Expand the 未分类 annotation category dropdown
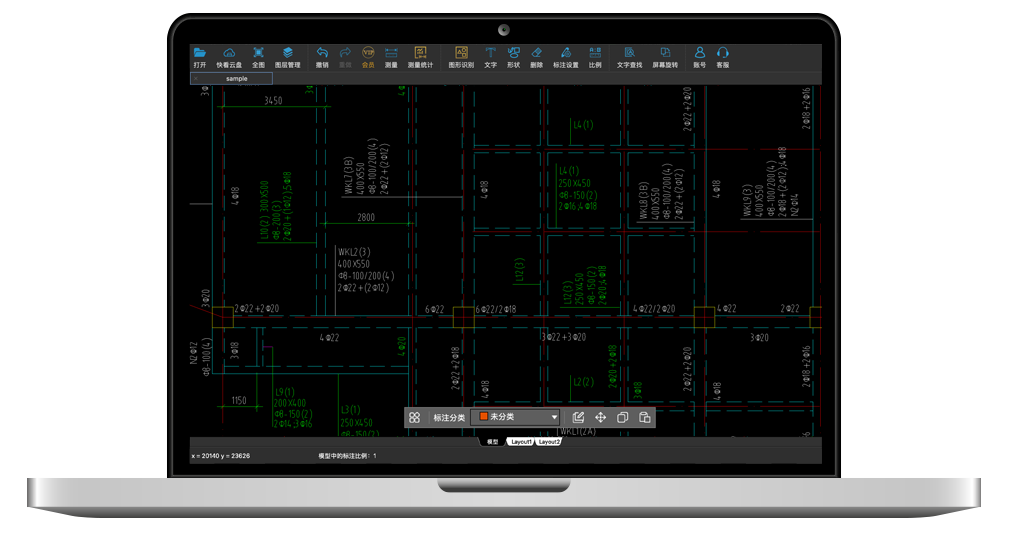 (554, 418)
